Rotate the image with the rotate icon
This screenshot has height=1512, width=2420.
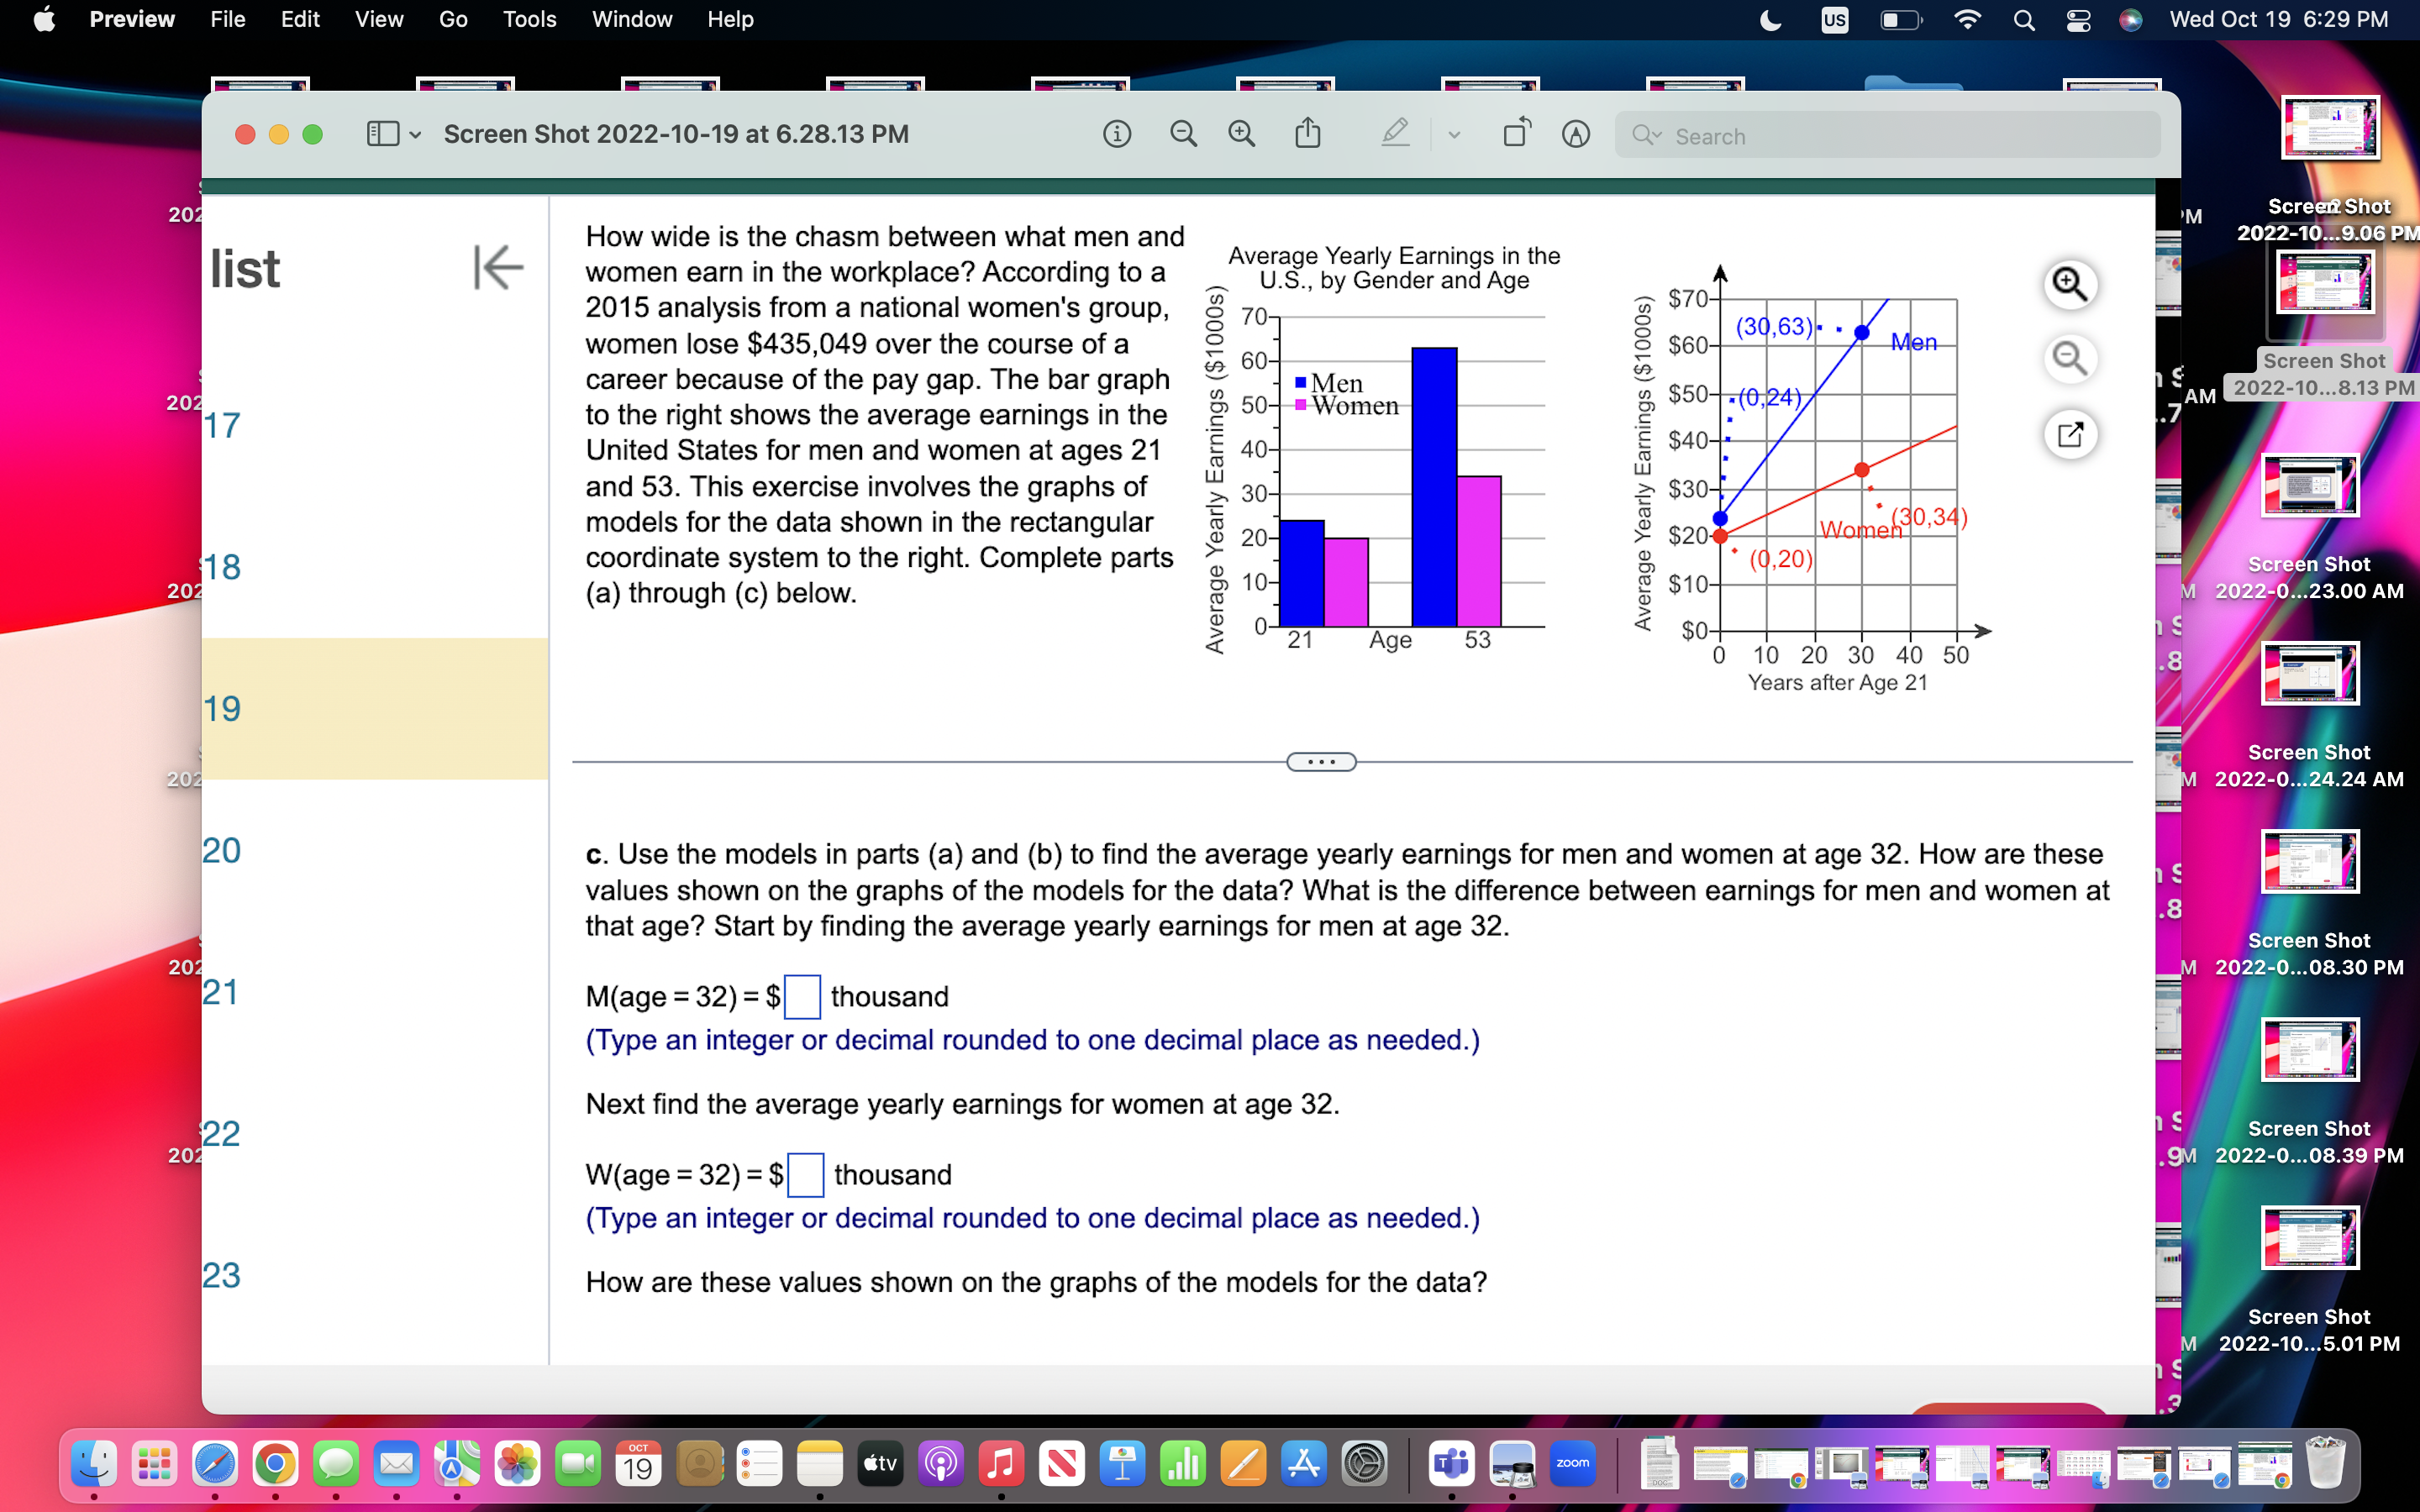[1515, 132]
